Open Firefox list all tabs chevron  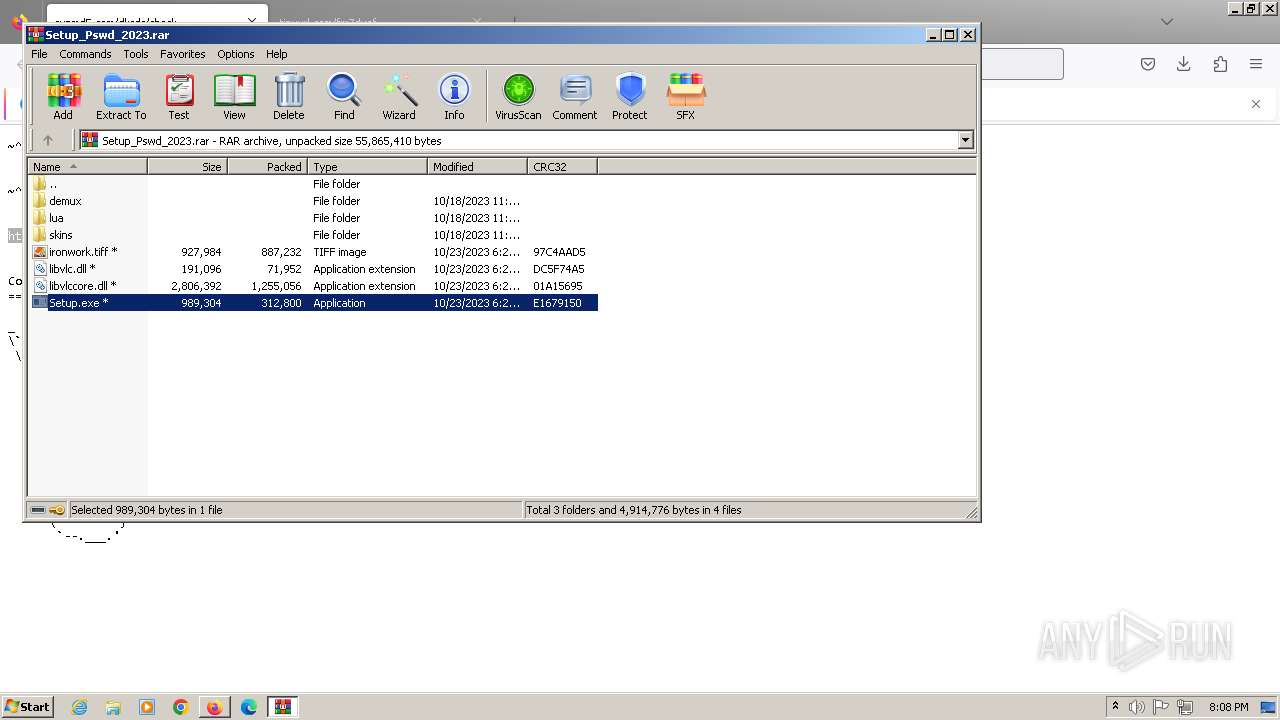1167,21
